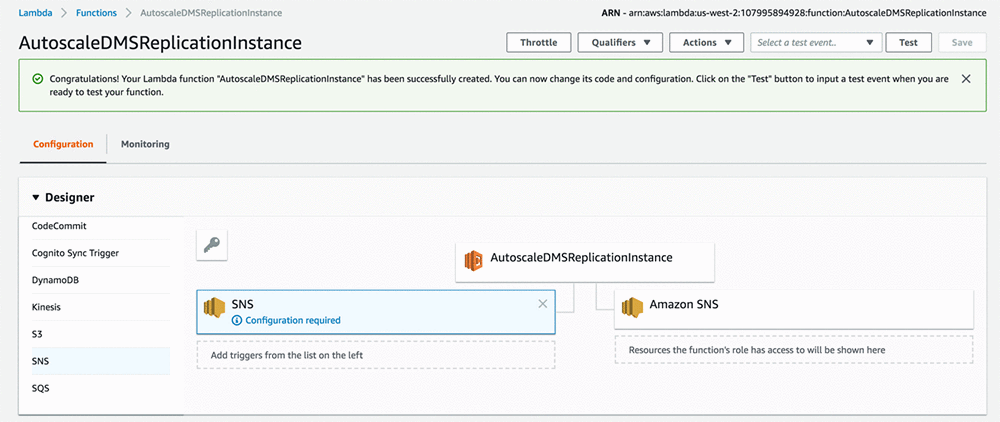The height and width of the screenshot is (422, 1000).
Task: Click the Amazon SNS resource icon
Action: (632, 308)
